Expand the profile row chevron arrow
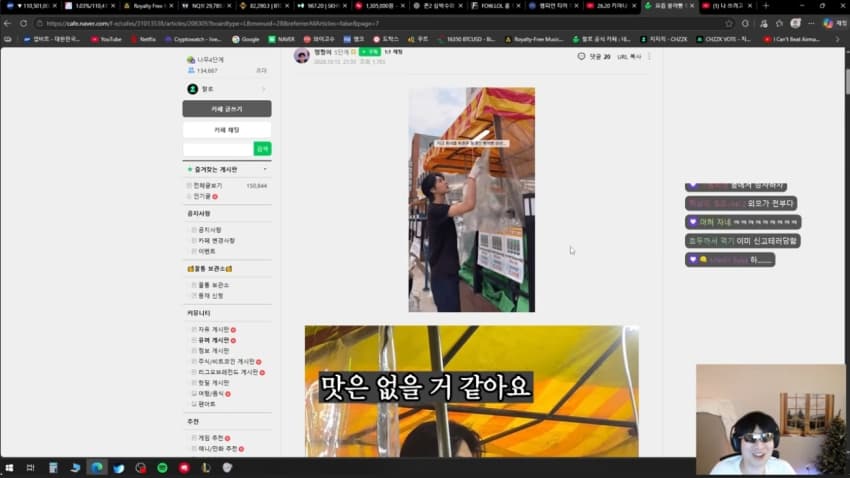850x478 pixels. point(264,89)
